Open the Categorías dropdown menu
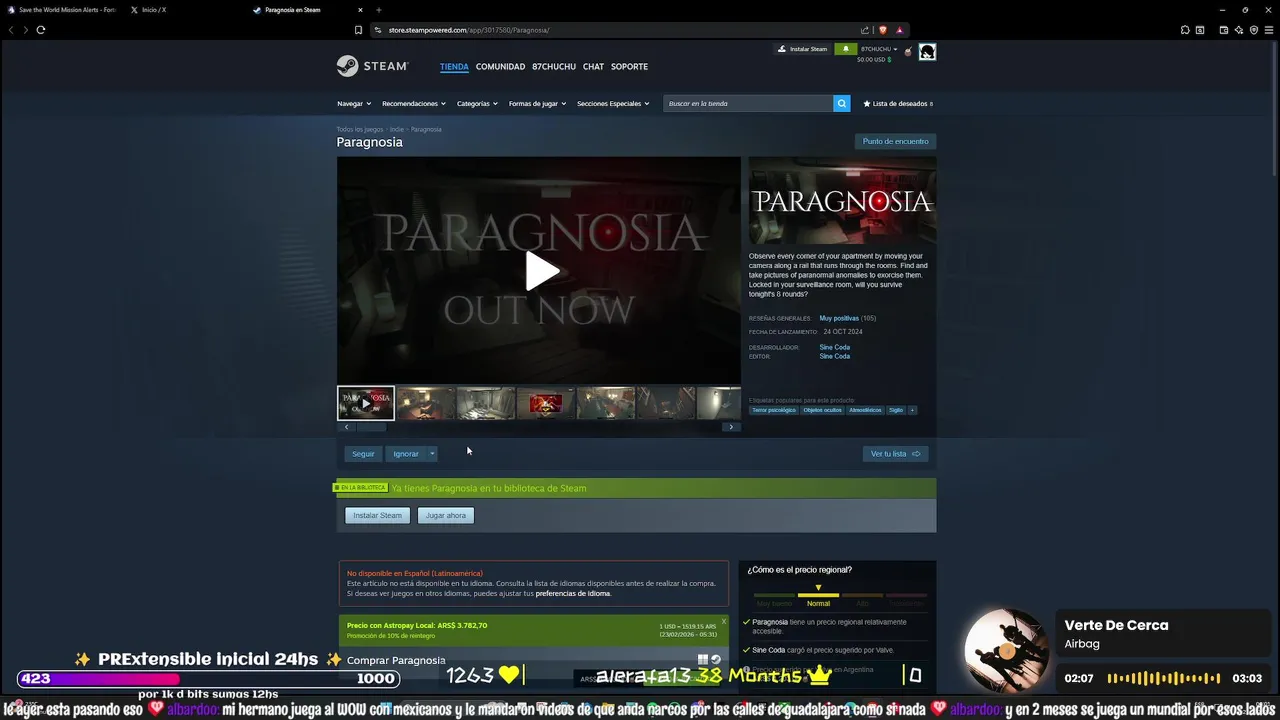The image size is (1280, 720). [x=477, y=103]
